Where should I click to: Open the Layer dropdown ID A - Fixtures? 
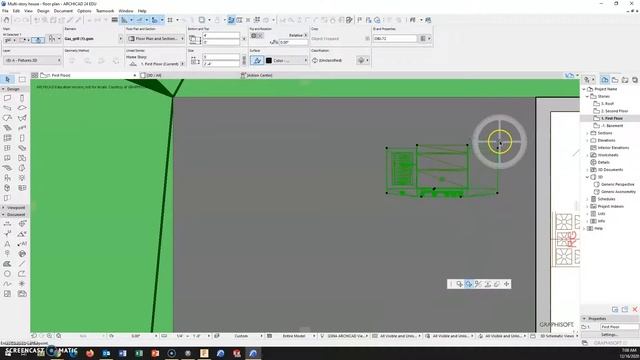coord(32,60)
